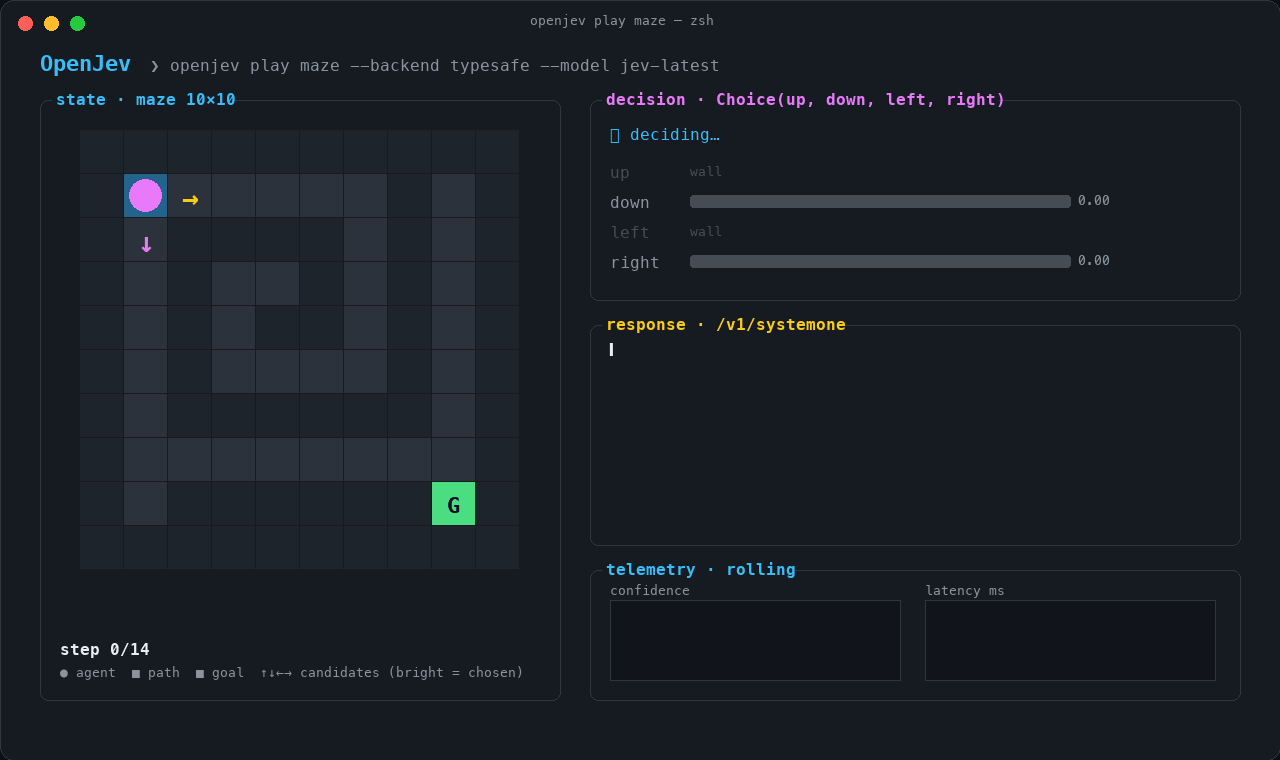The image size is (1280, 760).
Task: Click the text cursor in response panel
Action: (611, 350)
